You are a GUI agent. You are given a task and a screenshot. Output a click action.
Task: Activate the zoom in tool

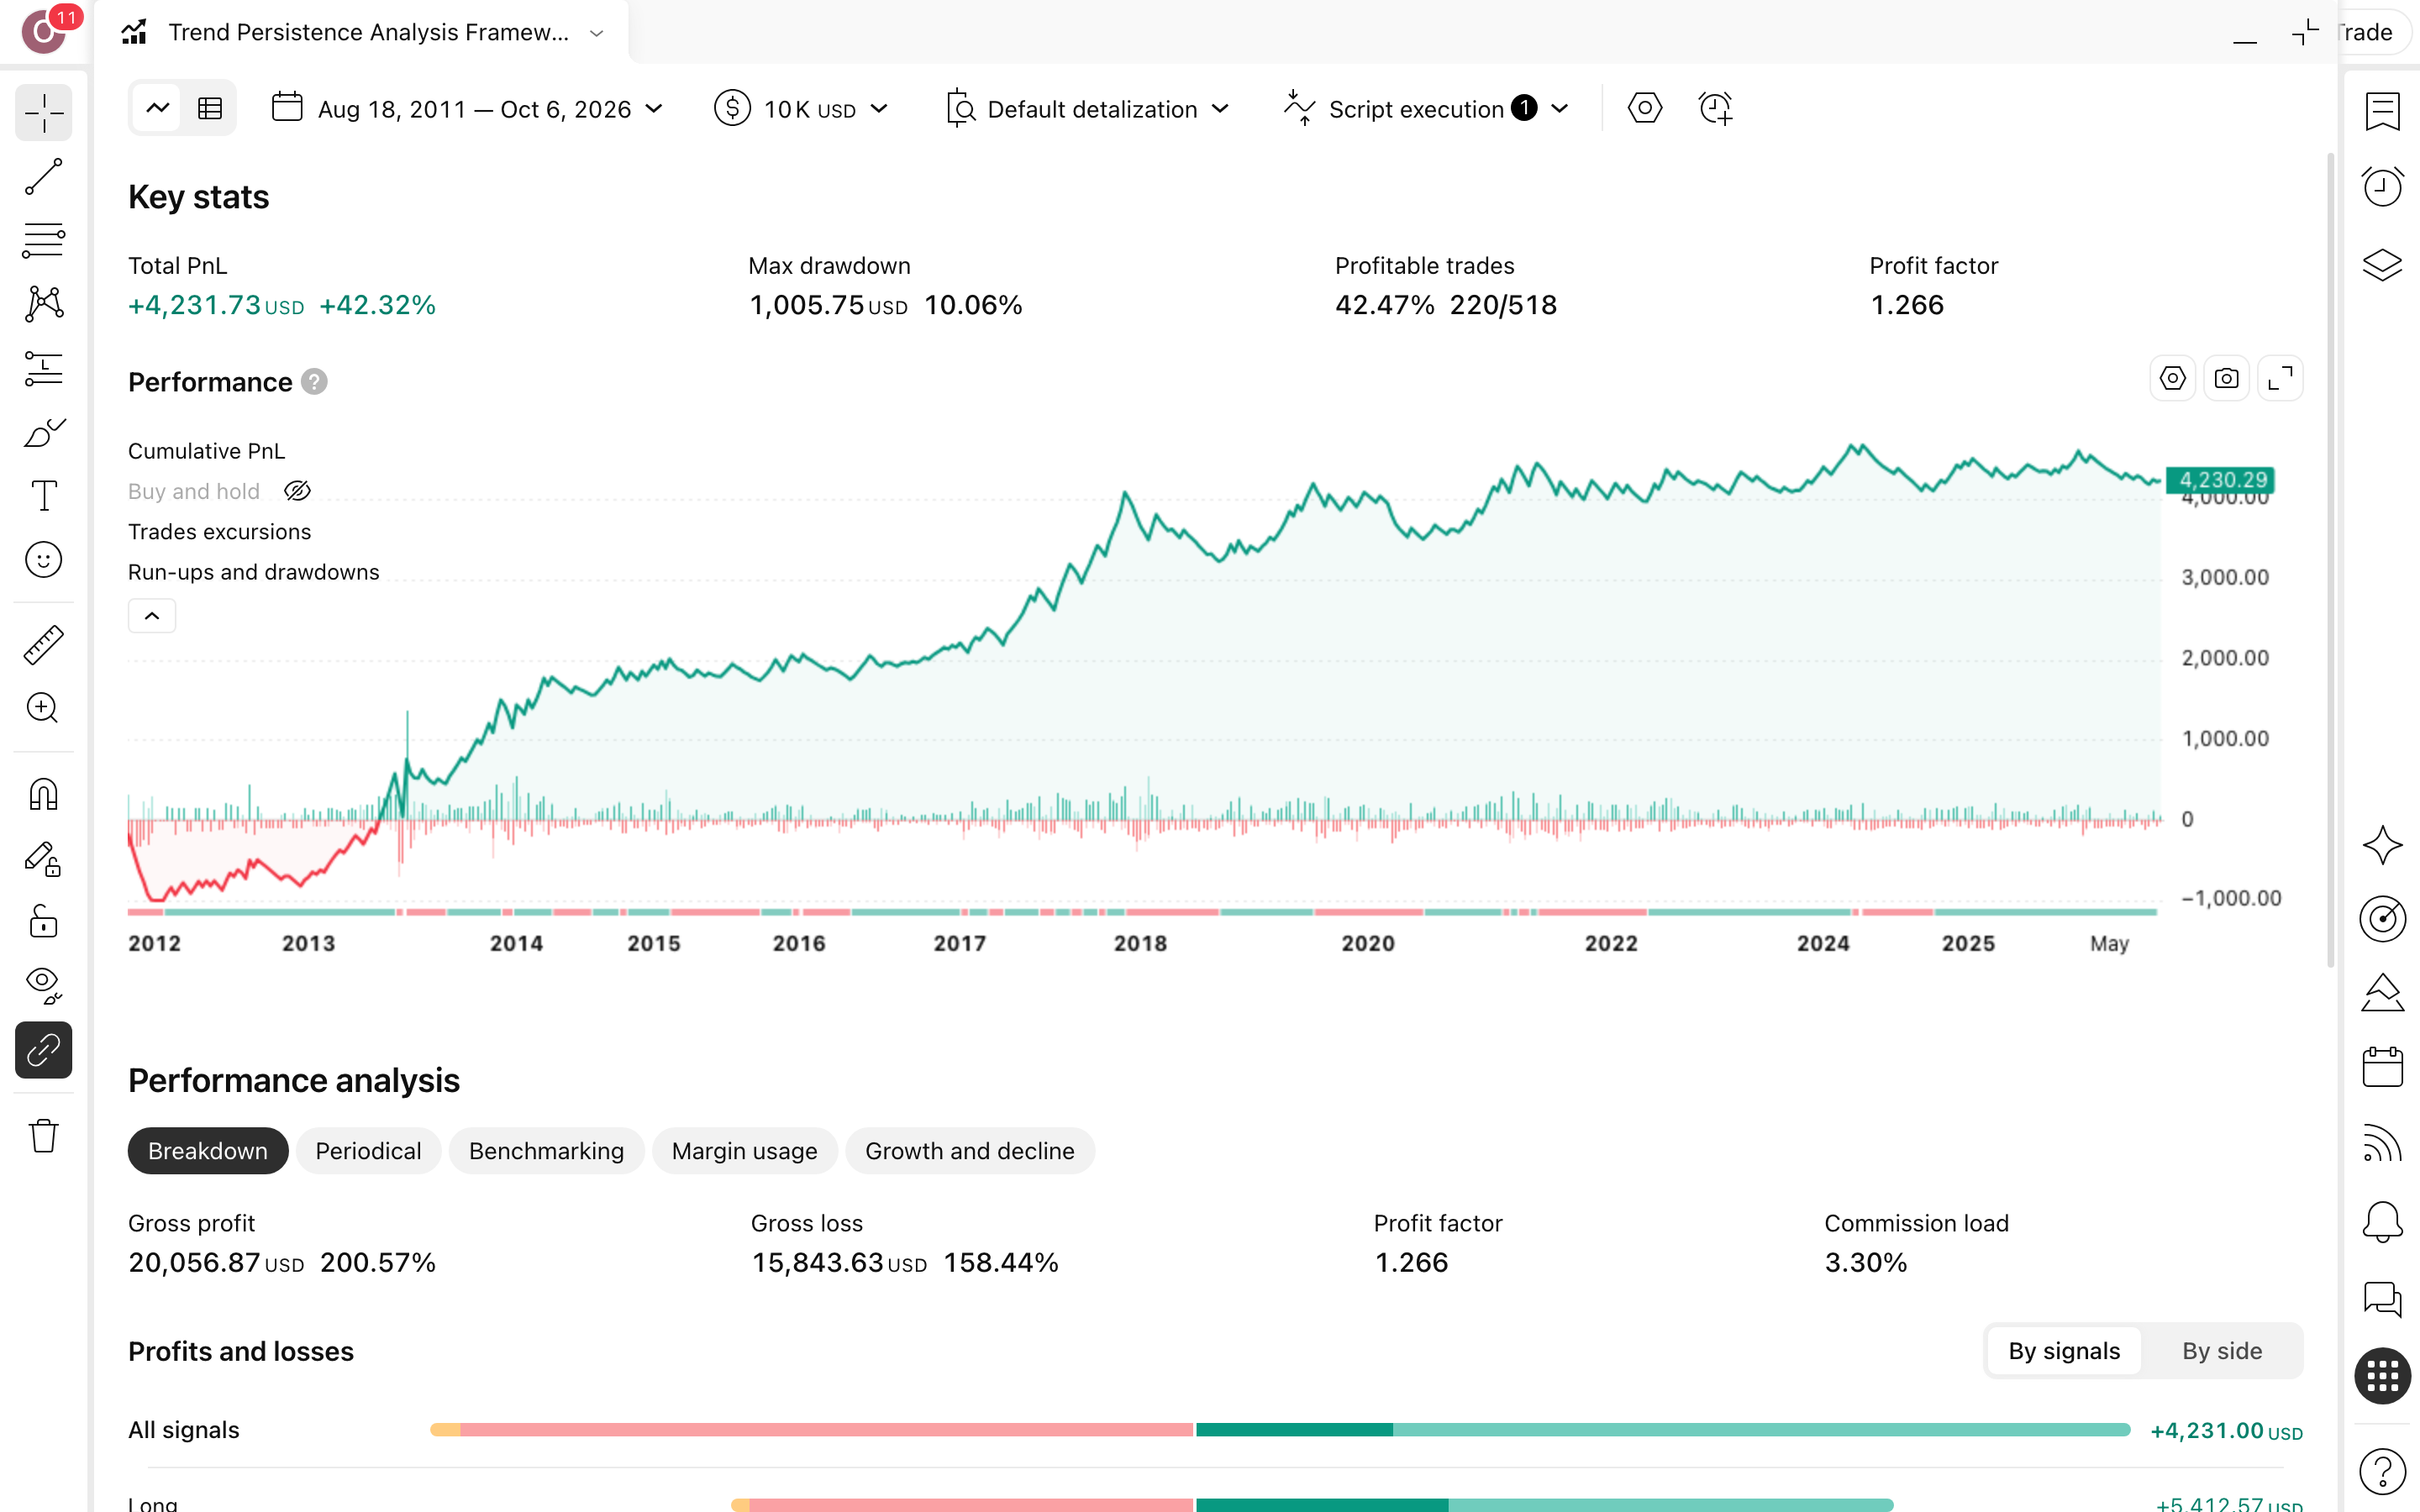coord(43,708)
